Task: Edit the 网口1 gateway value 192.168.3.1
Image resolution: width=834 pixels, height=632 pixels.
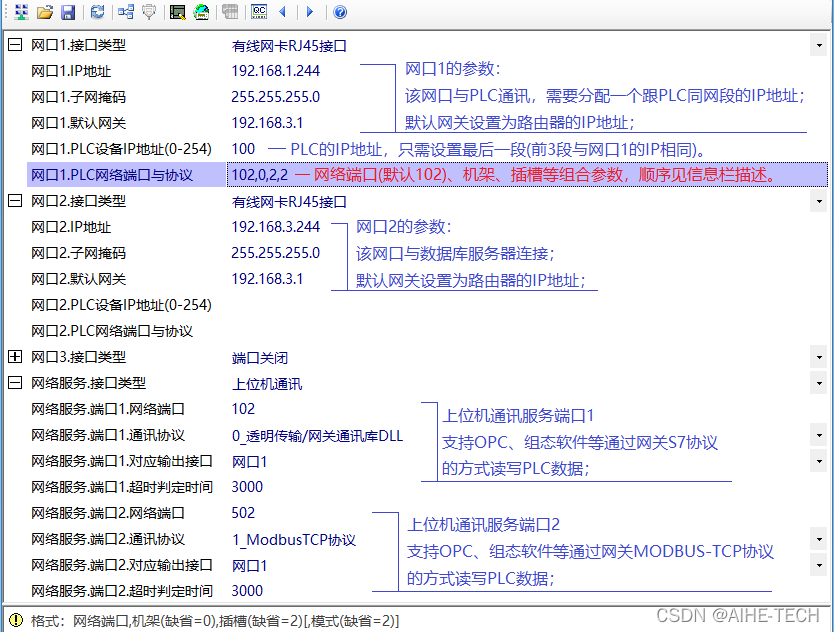Action: click(267, 123)
